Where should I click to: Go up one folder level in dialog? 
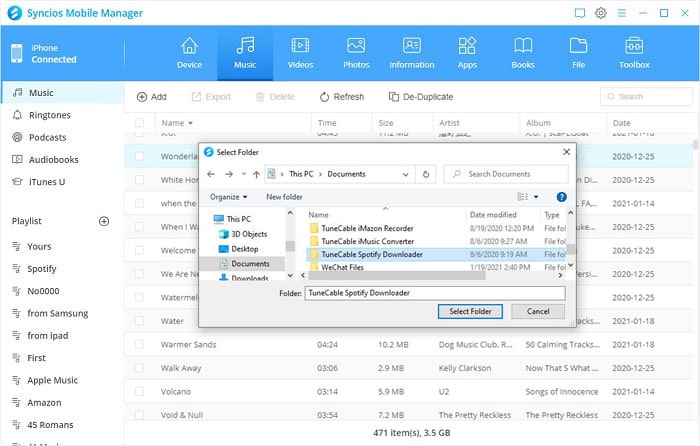pyautogui.click(x=256, y=174)
